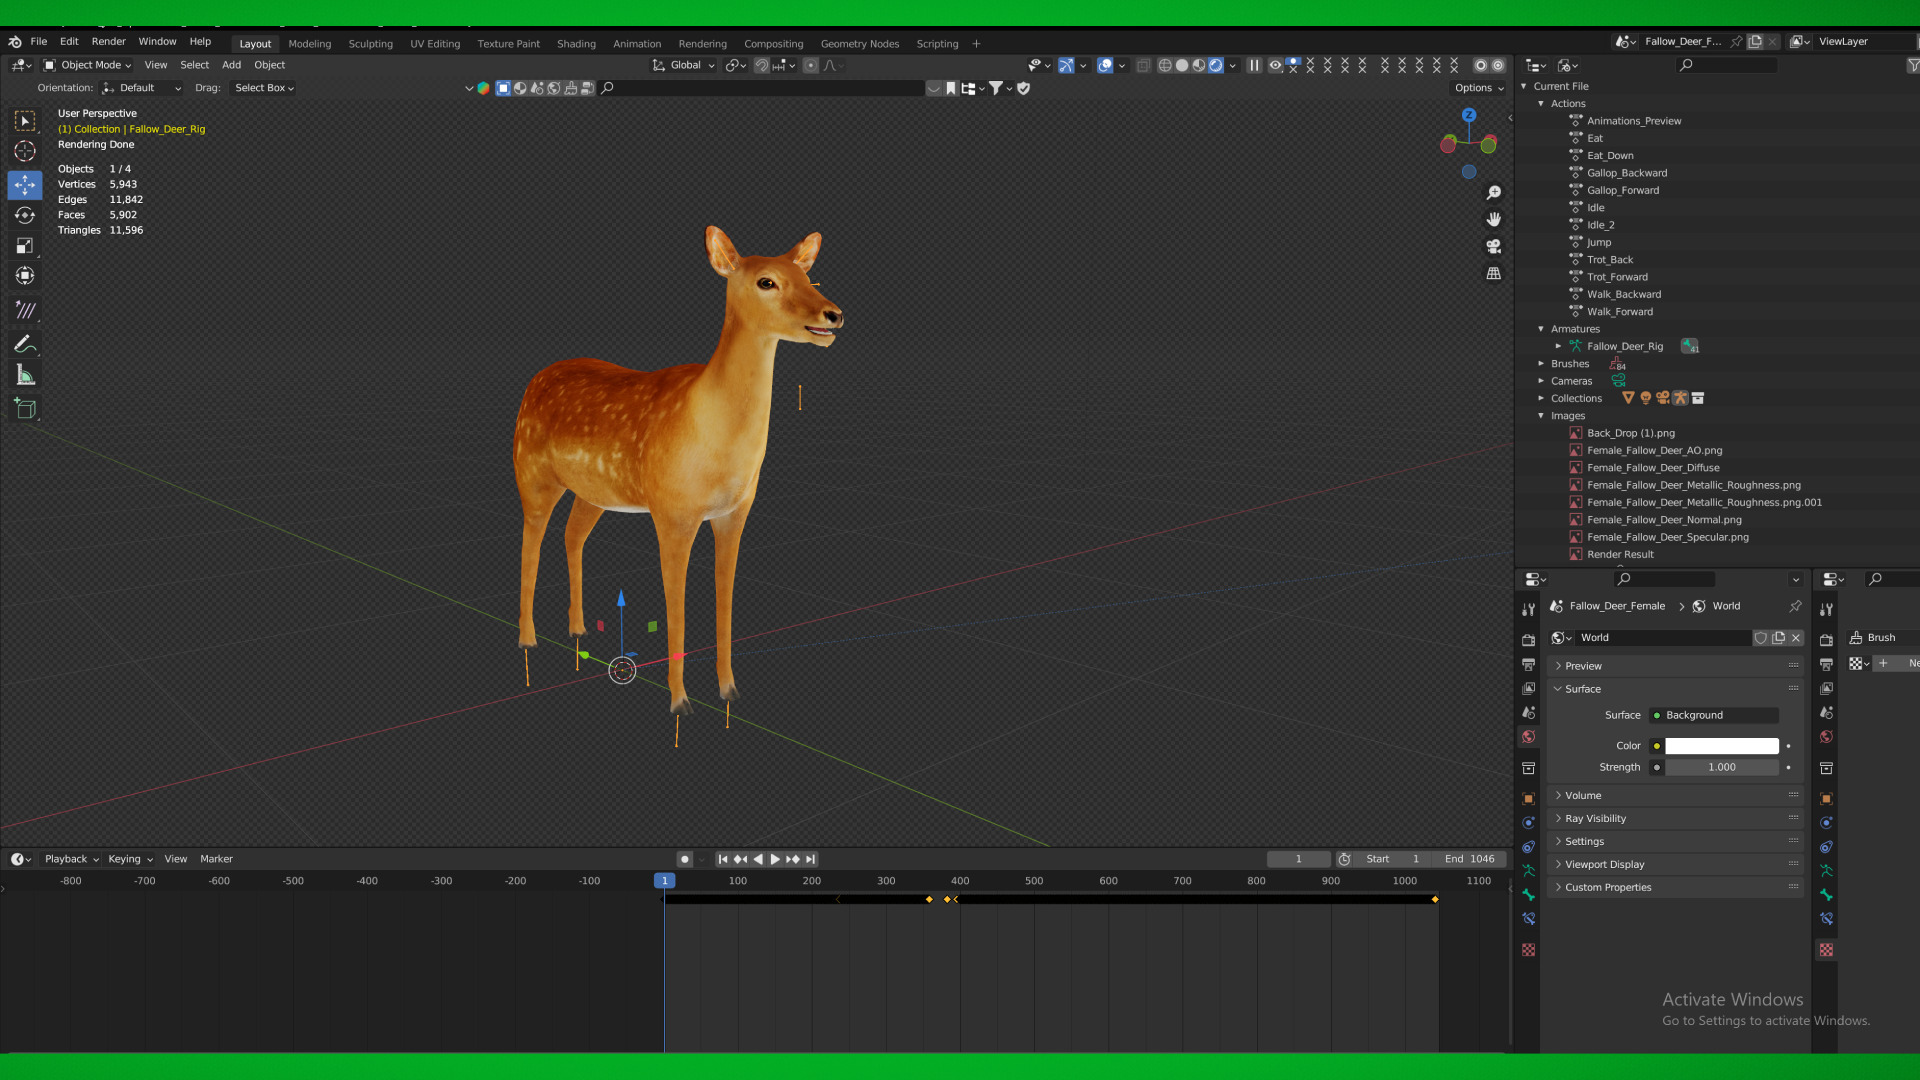Switch to the Animation workspace tab
Image resolution: width=1920 pixels, height=1080 pixels.
click(637, 44)
